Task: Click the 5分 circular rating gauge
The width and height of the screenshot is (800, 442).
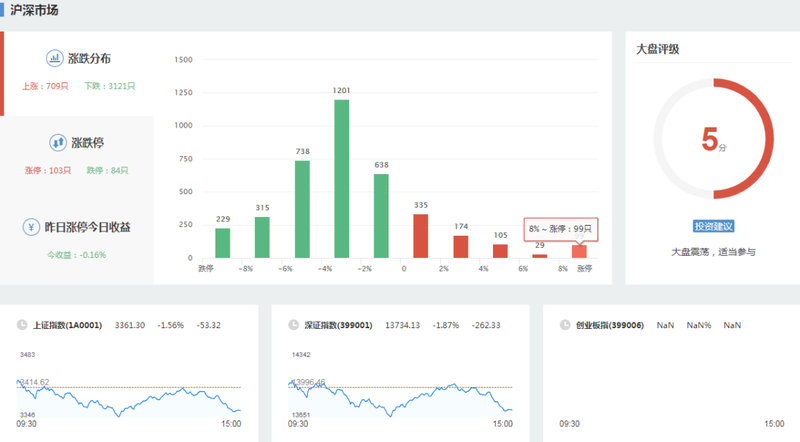Action: (714, 139)
